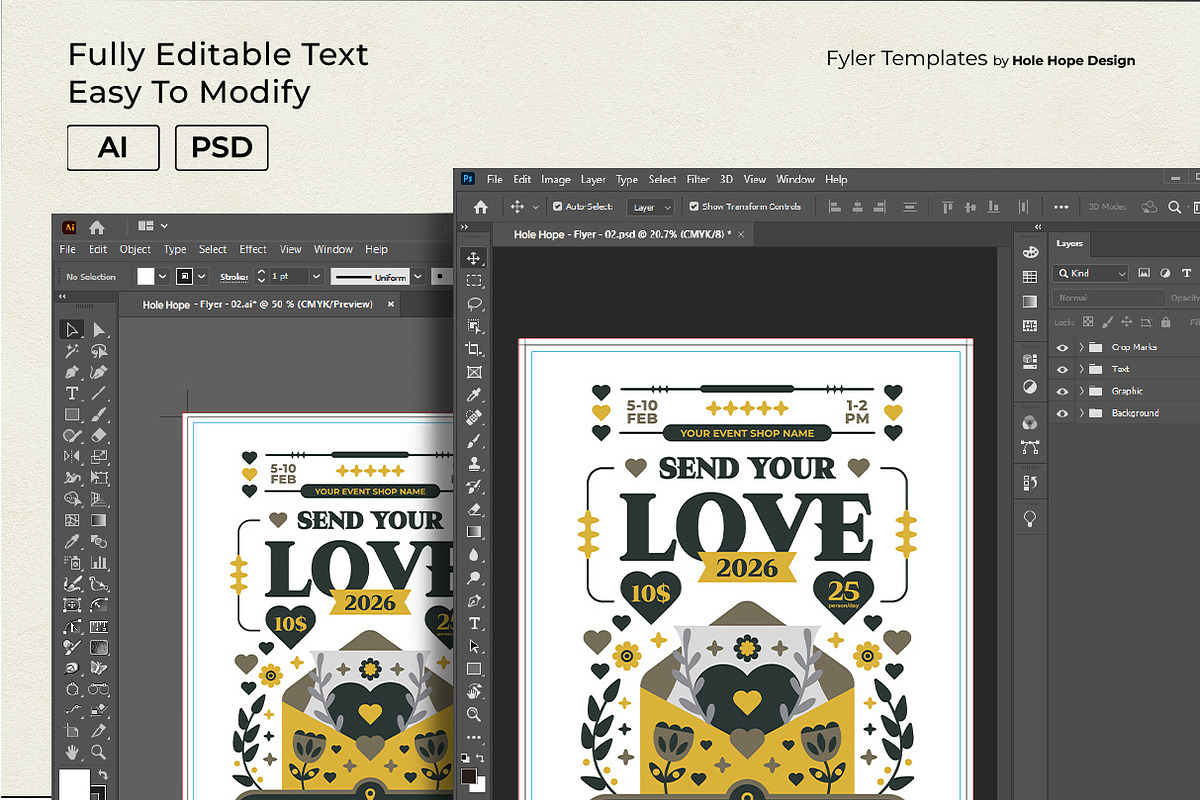Click the AI format badge
Viewport: 1200px width, 800px height.
tap(113, 148)
